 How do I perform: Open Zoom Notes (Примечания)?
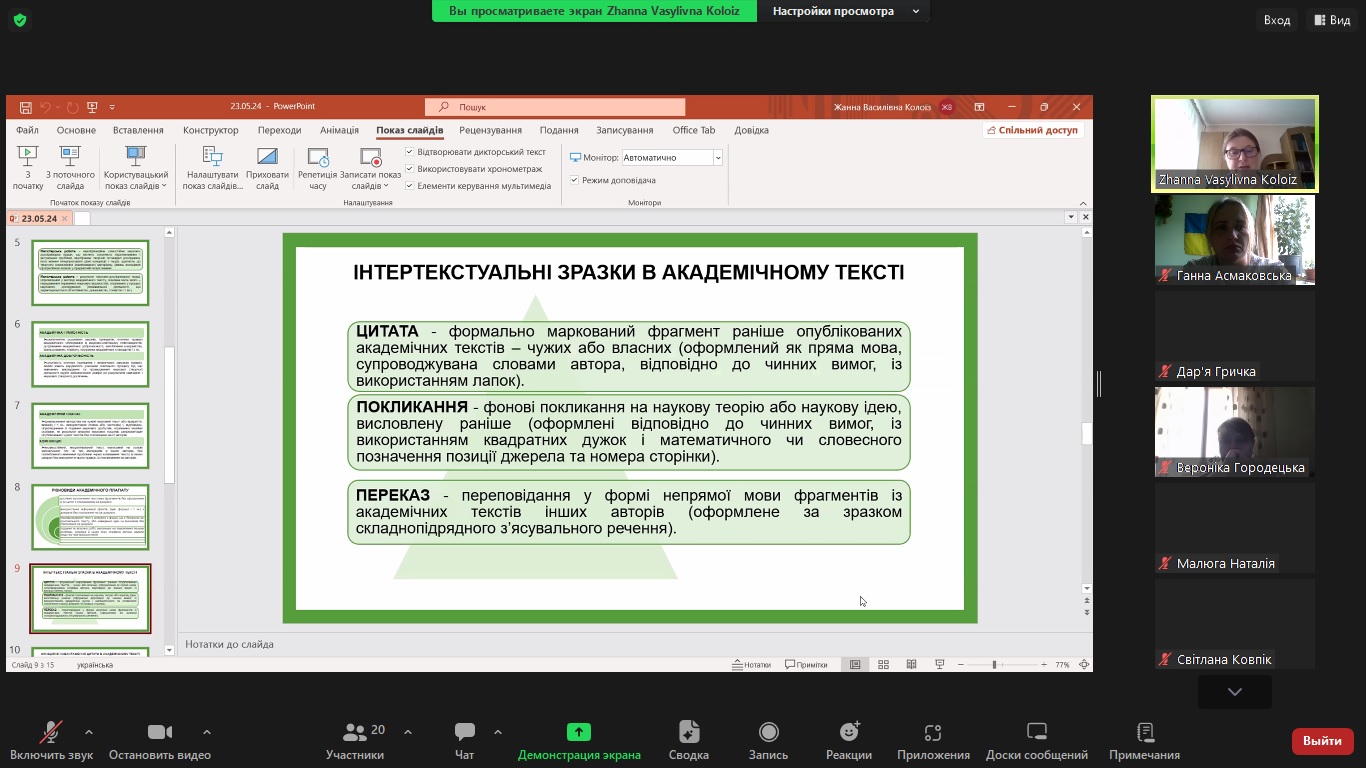(1145, 741)
